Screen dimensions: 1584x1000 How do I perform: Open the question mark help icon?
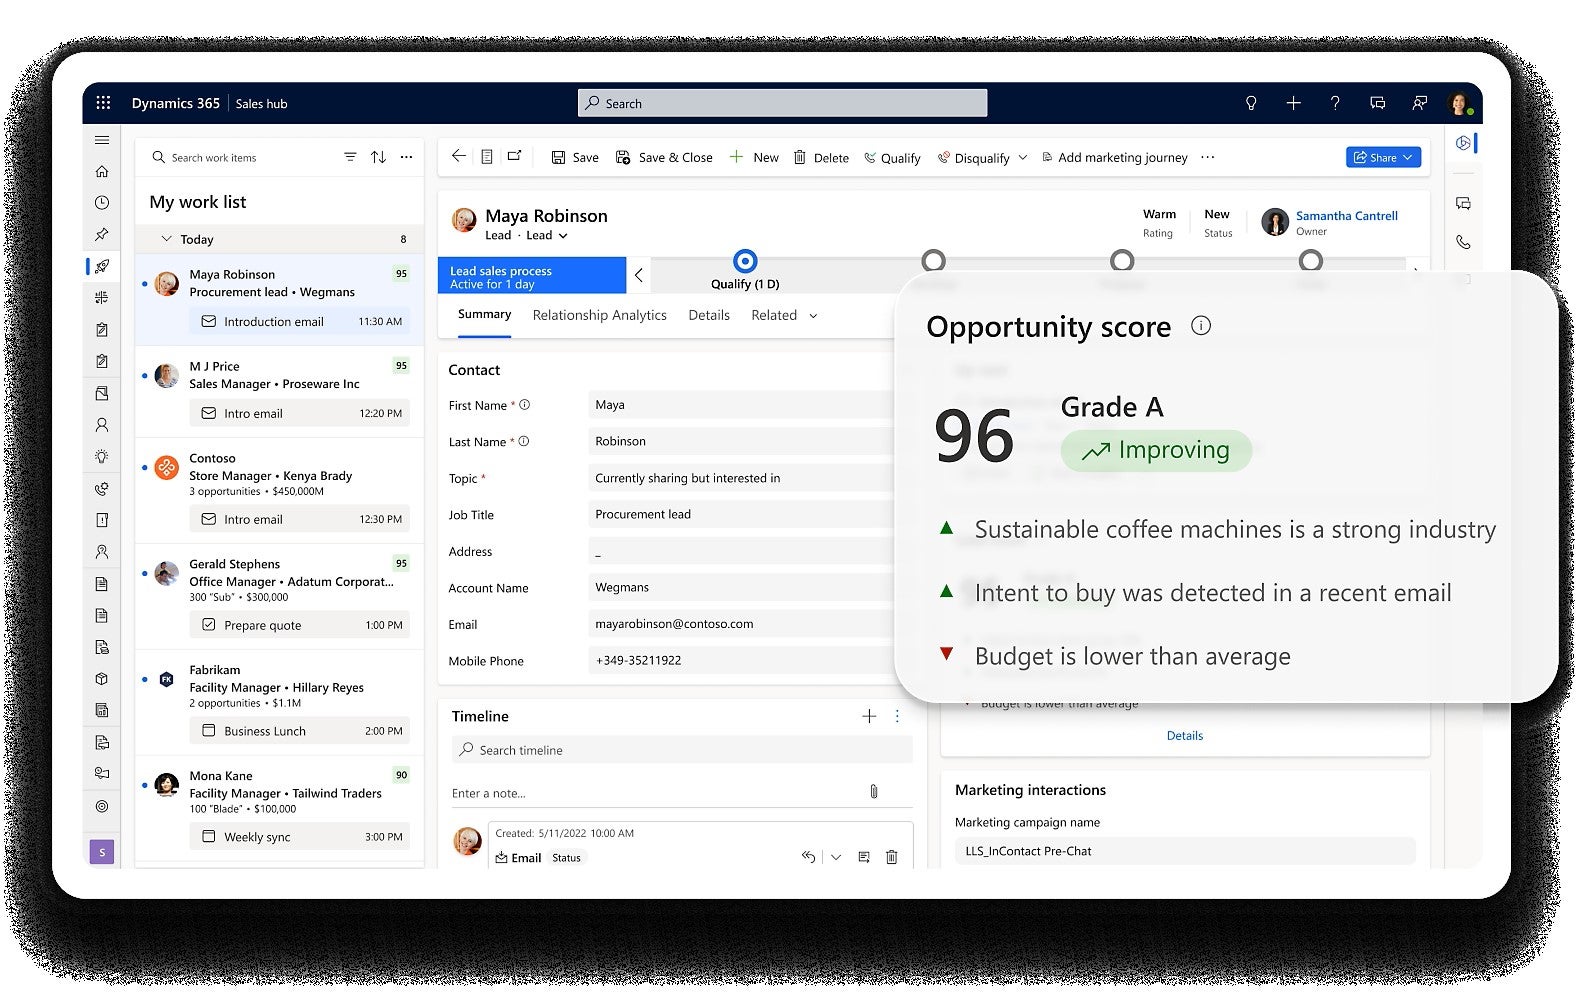(x=1335, y=103)
